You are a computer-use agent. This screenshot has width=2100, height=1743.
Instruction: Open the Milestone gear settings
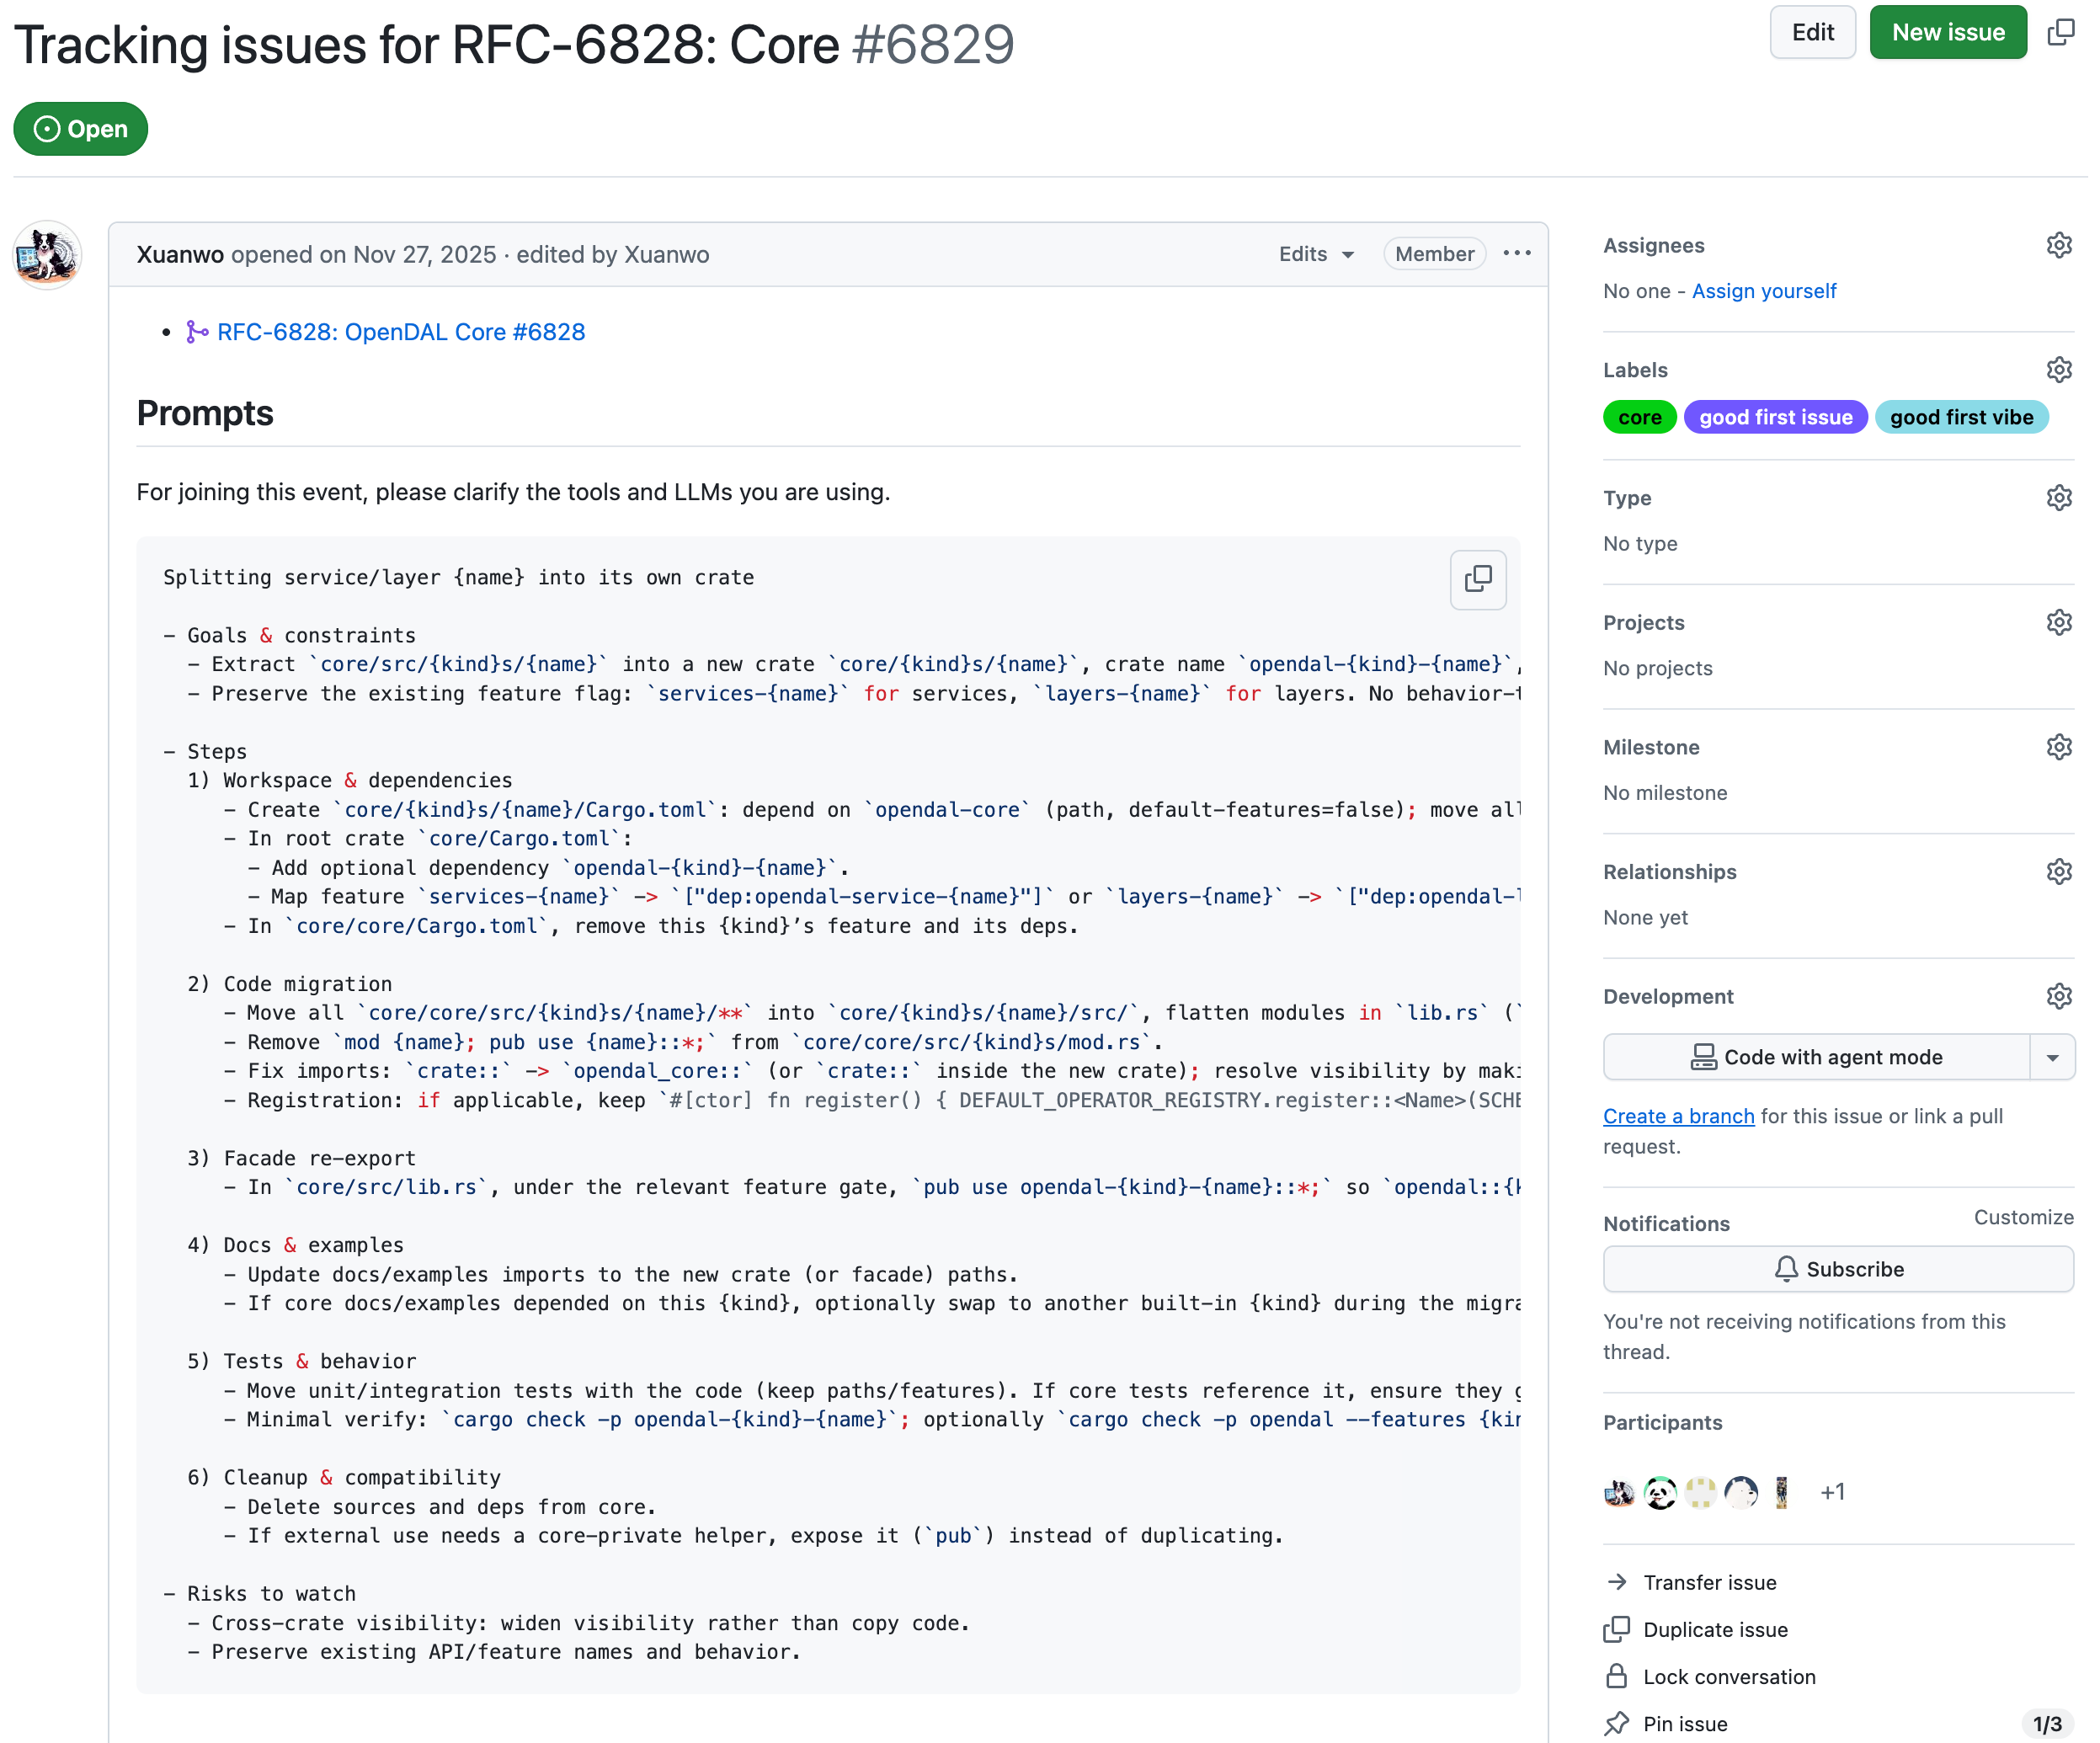click(2058, 747)
